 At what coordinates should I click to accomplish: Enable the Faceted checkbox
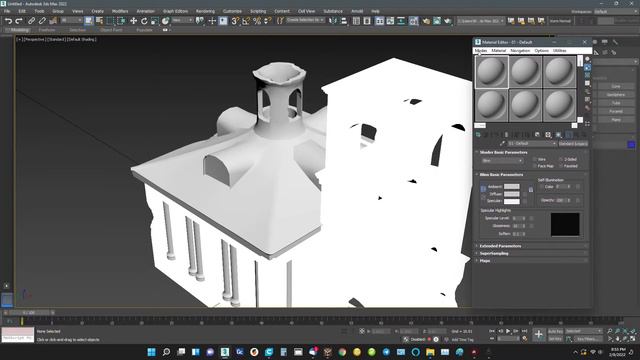tap(561, 166)
